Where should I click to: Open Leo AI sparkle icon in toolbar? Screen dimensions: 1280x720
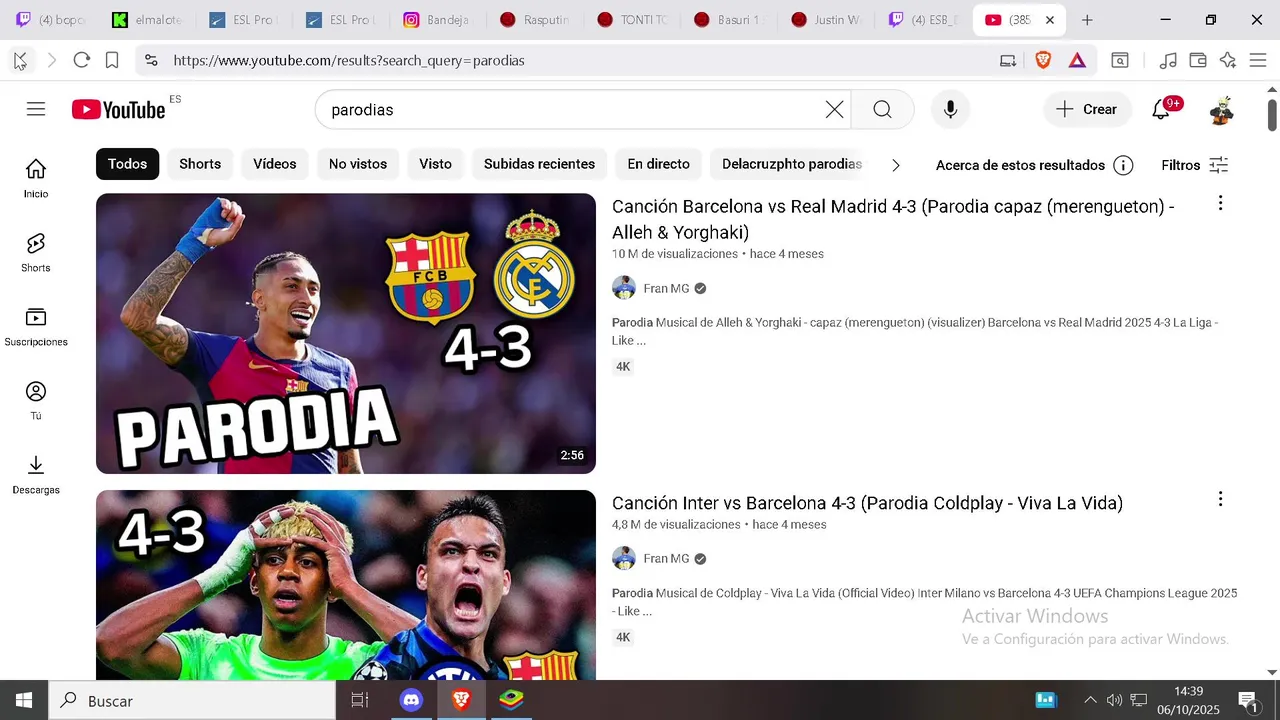[x=1228, y=60]
